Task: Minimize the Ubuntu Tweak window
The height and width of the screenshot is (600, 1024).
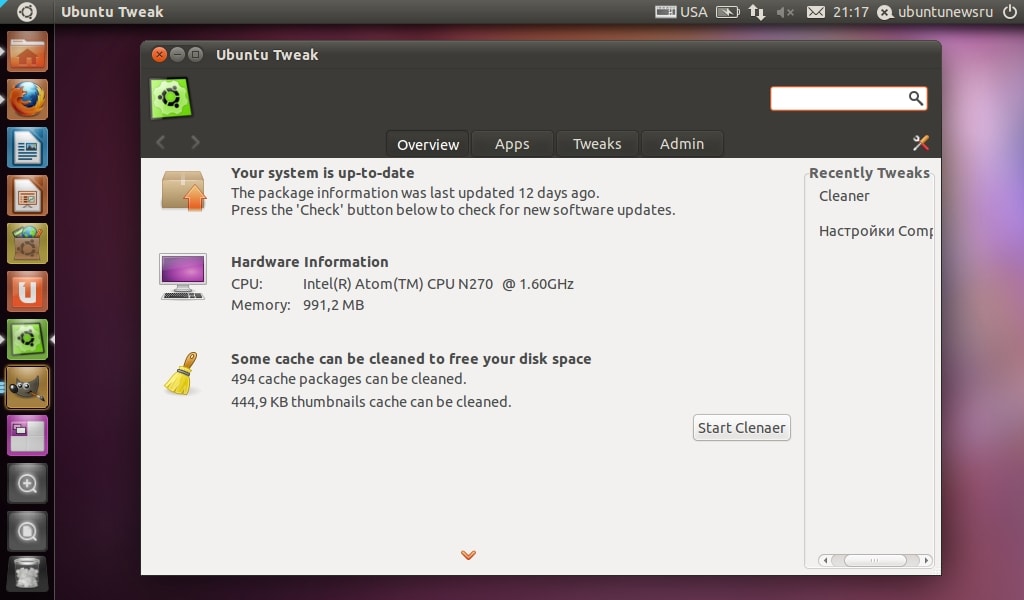Action: coord(177,54)
